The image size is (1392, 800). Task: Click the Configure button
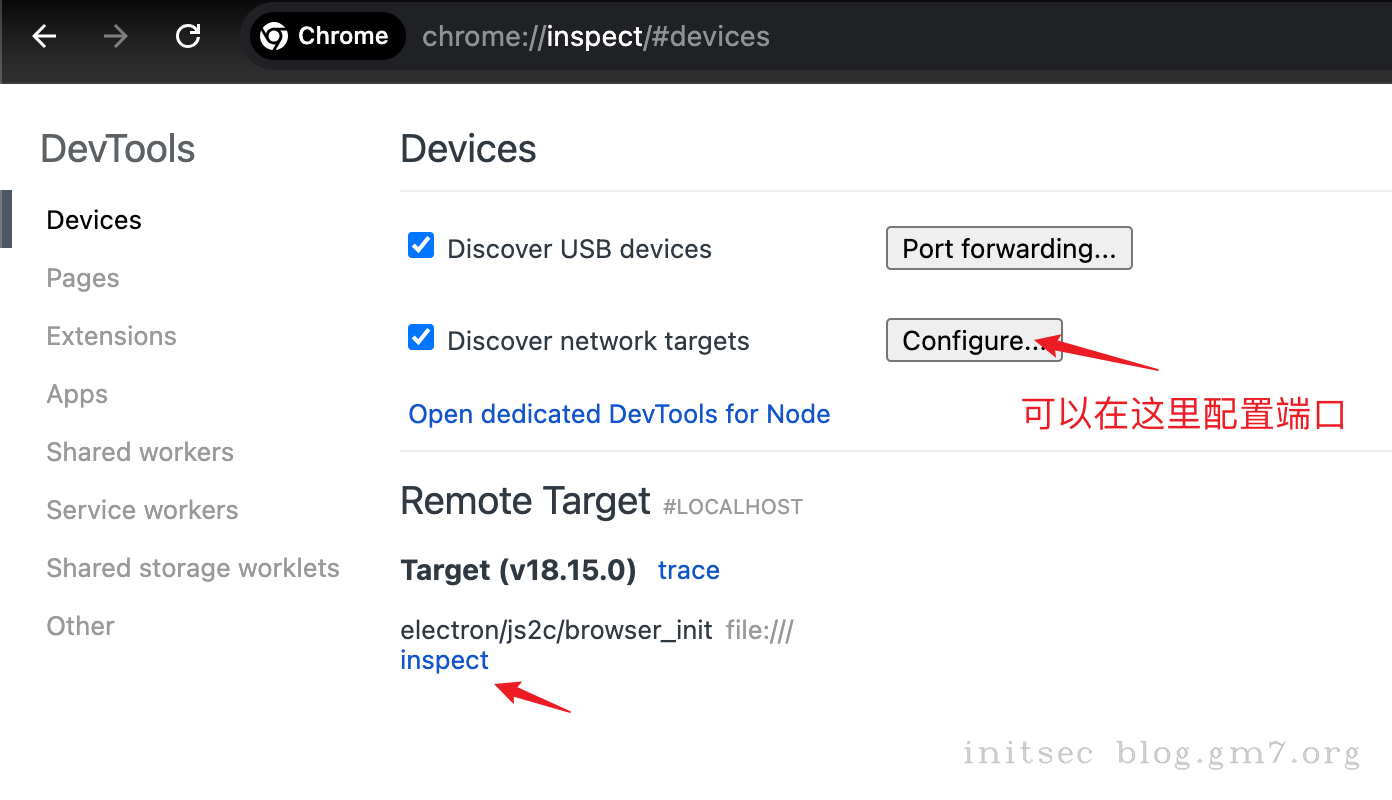973,341
